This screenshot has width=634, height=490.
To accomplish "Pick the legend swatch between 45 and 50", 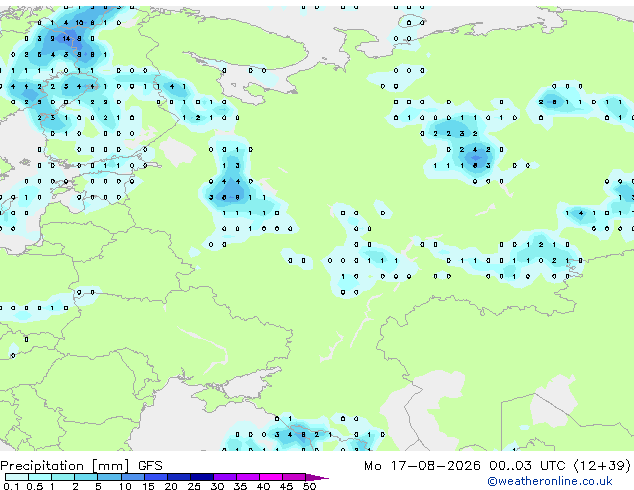I will coord(294,477).
